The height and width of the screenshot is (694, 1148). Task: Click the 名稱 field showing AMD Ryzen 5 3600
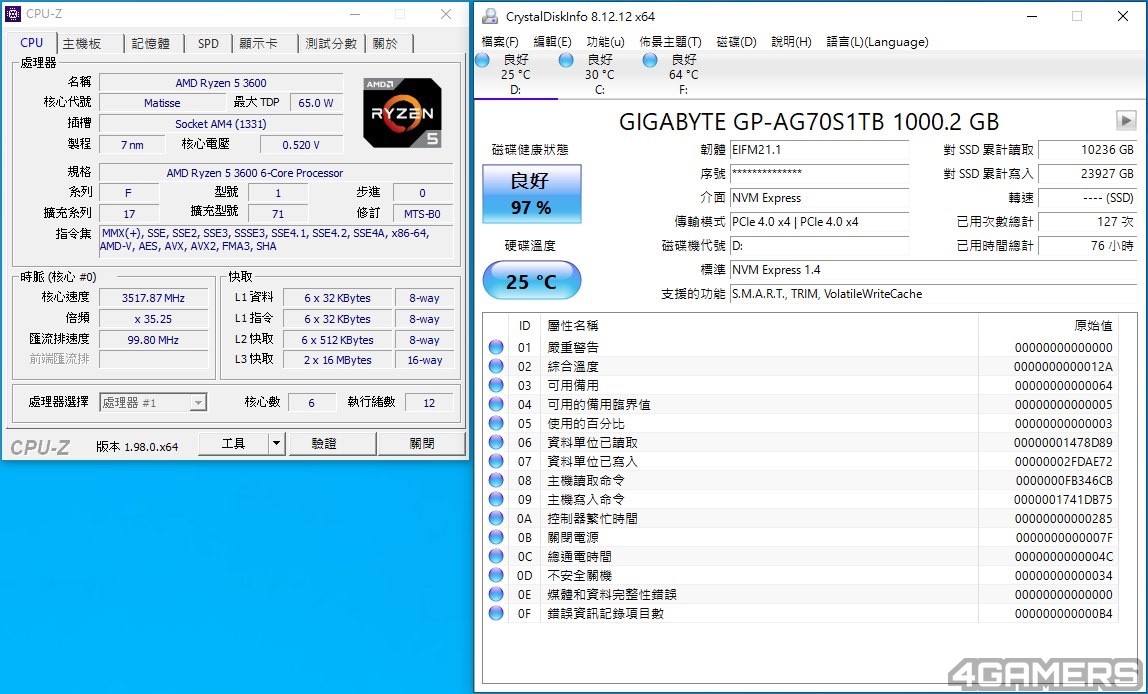point(221,83)
